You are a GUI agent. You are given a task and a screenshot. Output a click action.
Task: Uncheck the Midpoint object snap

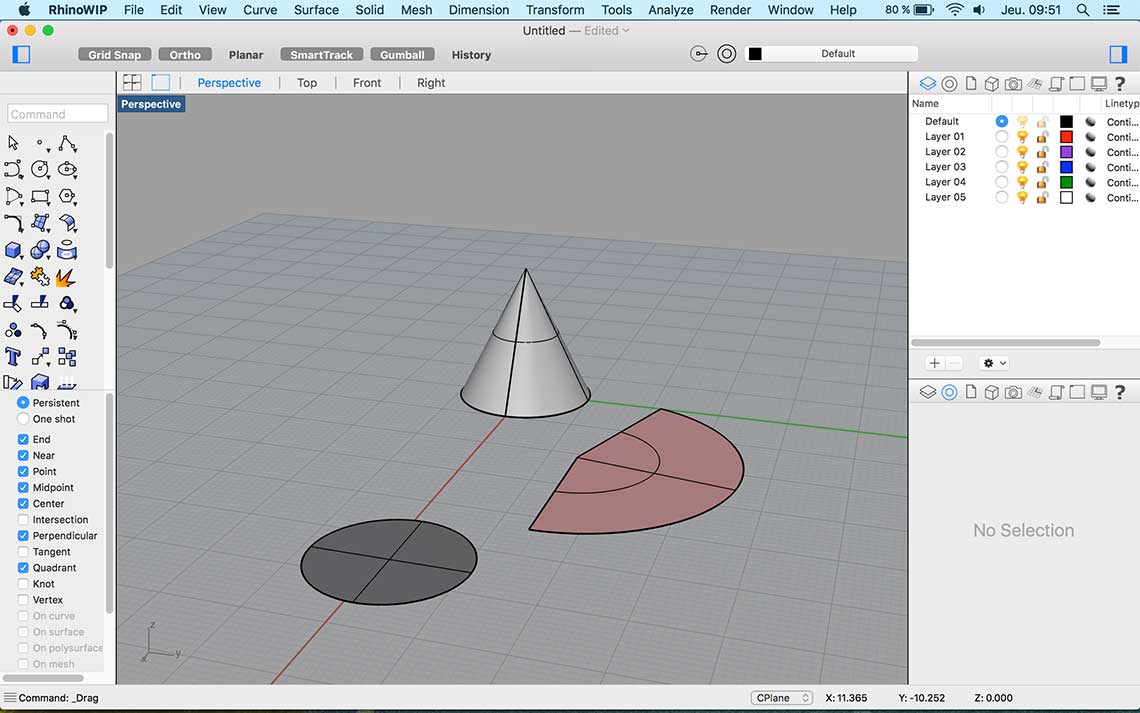point(23,488)
